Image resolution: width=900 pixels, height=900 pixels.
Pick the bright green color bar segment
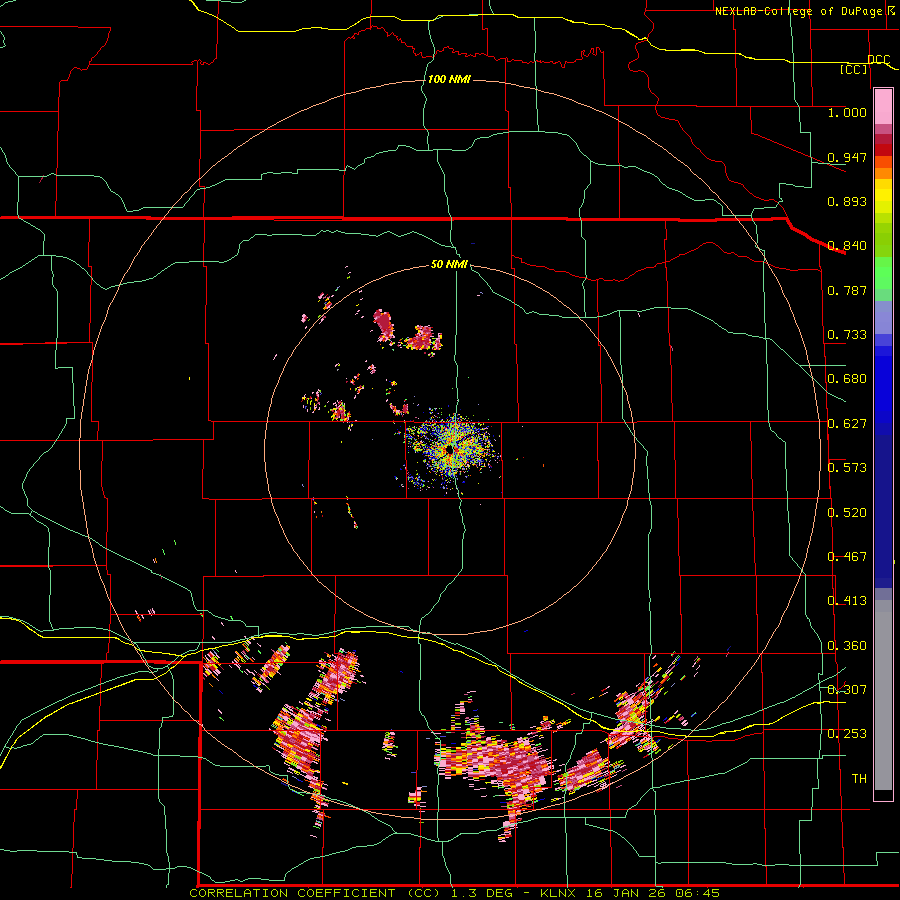pos(883,273)
